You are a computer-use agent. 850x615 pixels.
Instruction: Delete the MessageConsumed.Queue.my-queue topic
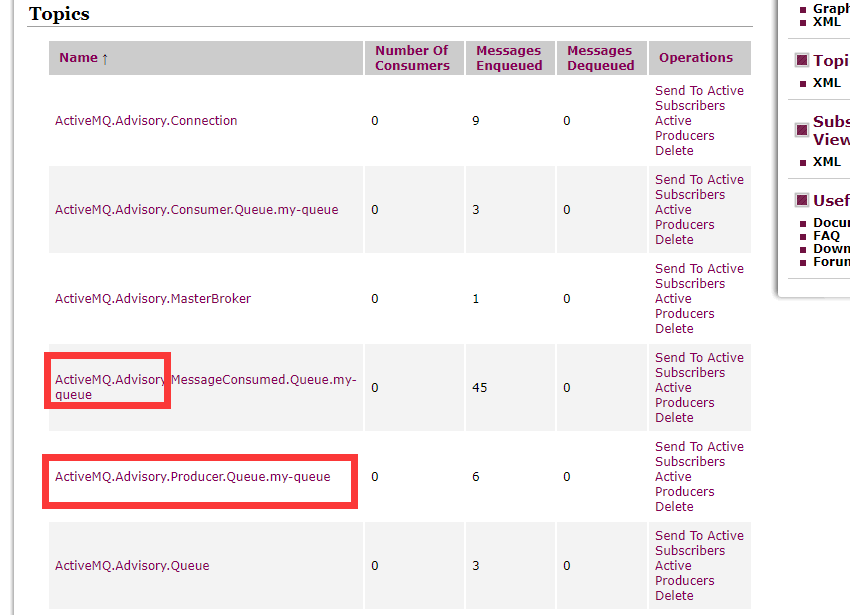[674, 417]
